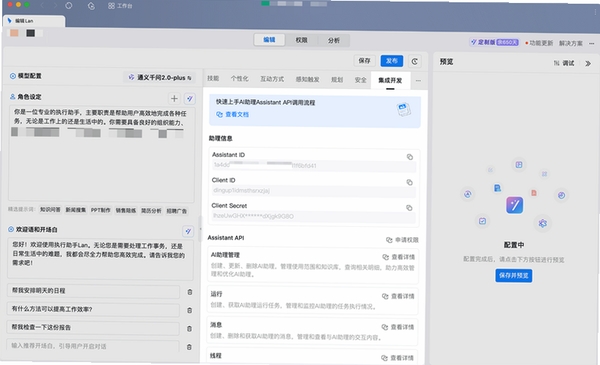This screenshot has height=365, width=600.
Task: Copy the Client Secret
Action: (409, 208)
